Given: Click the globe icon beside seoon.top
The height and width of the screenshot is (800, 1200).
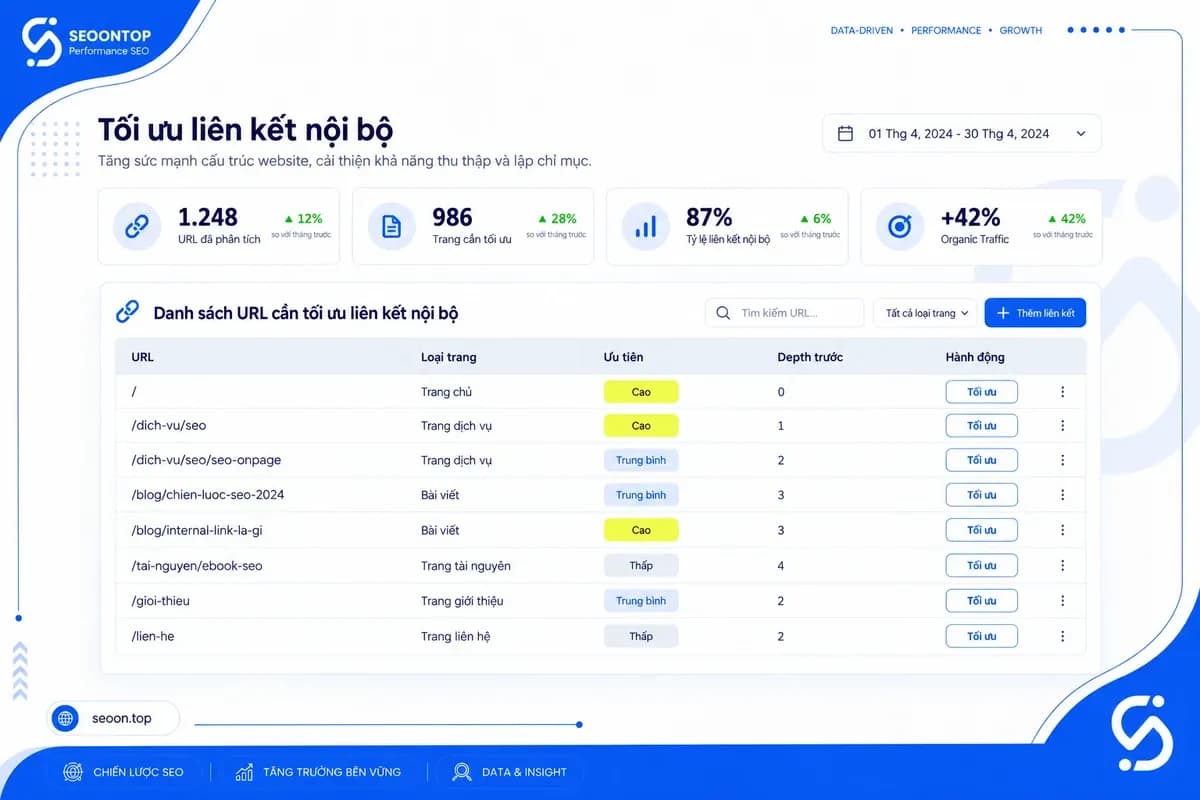Looking at the screenshot, I should click(x=66, y=719).
